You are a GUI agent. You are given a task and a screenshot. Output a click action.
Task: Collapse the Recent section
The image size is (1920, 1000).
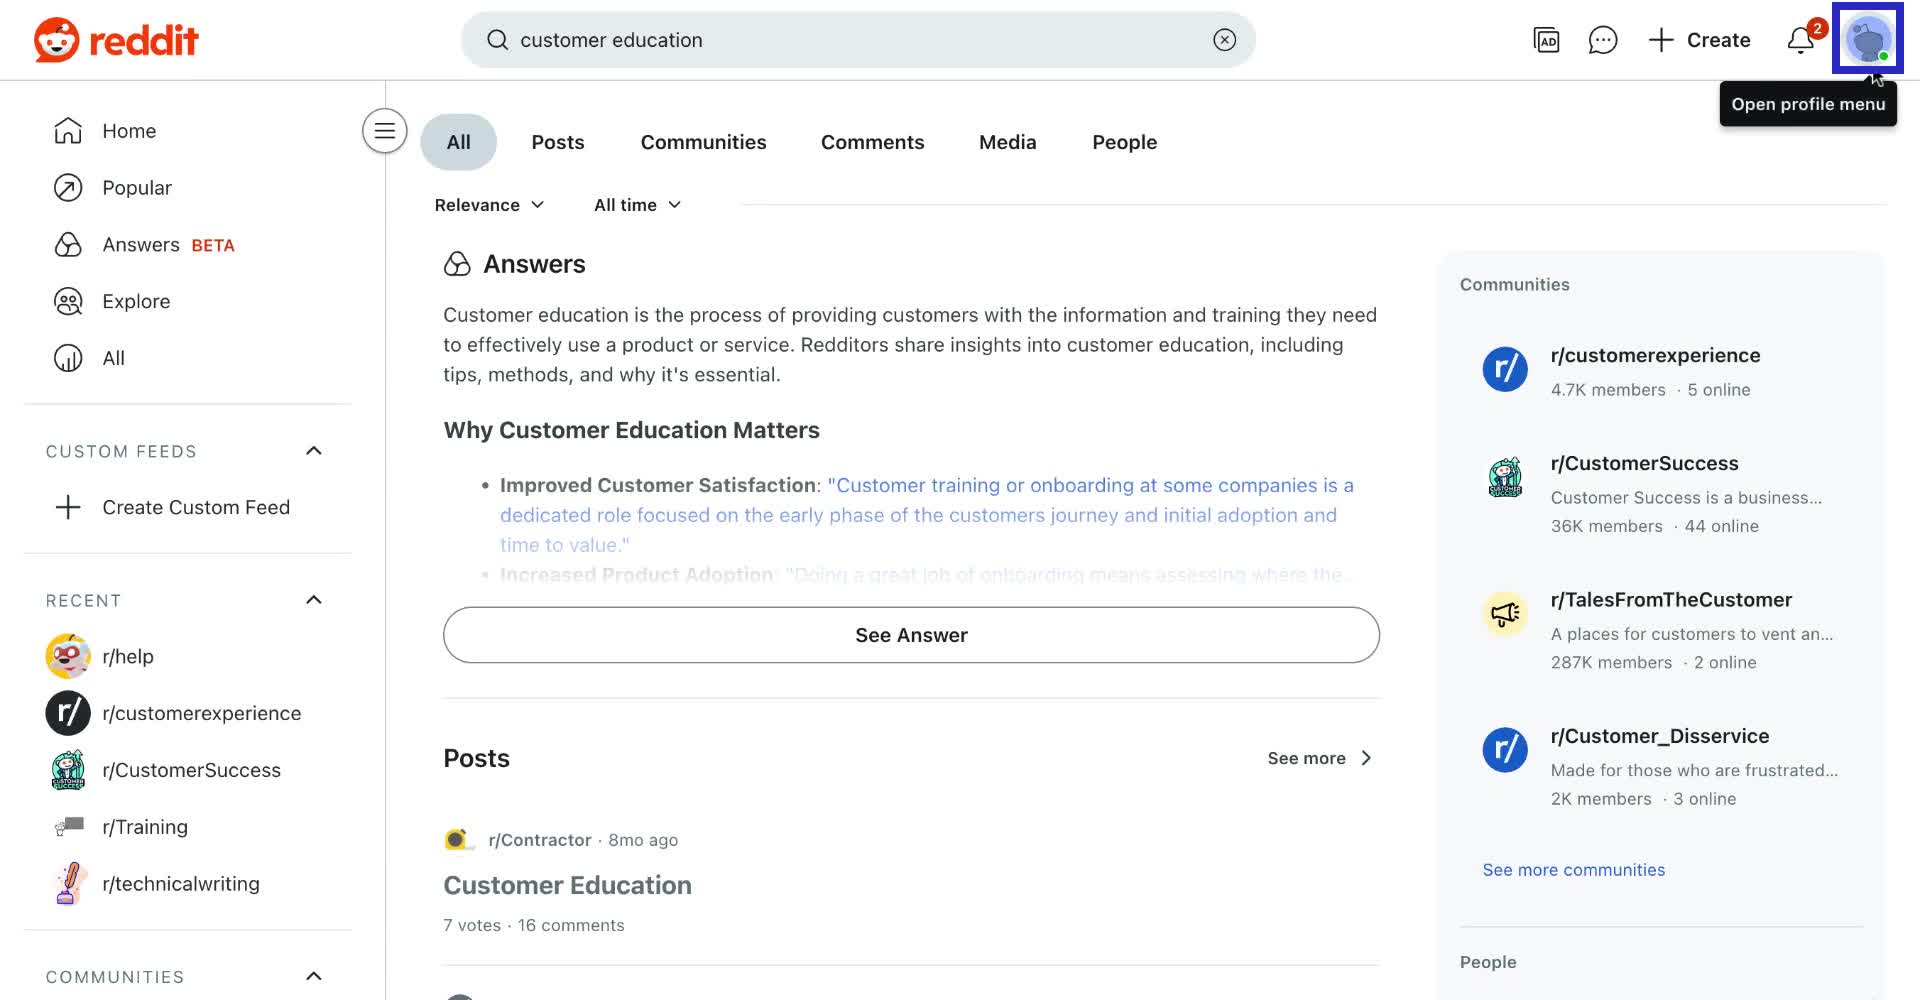[x=313, y=600]
